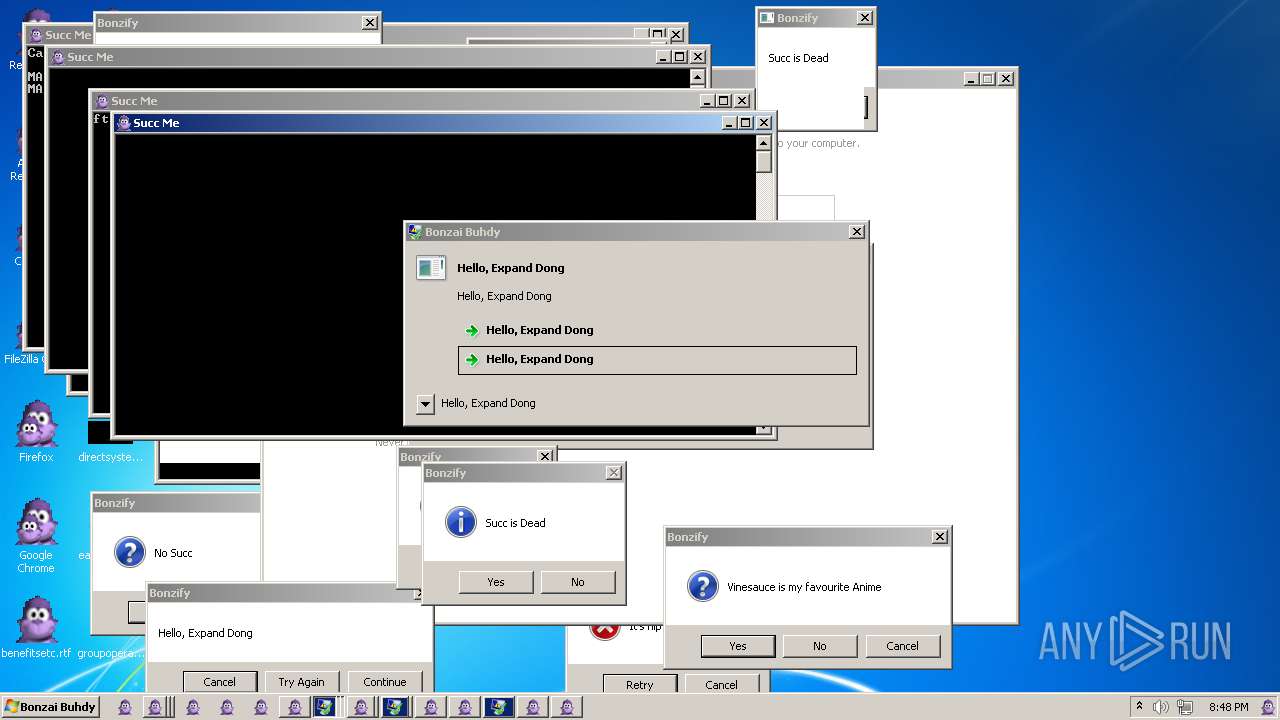Click Yes in the Vinesauce anime dialog
Screen dimensions: 1280x720
click(x=738, y=646)
